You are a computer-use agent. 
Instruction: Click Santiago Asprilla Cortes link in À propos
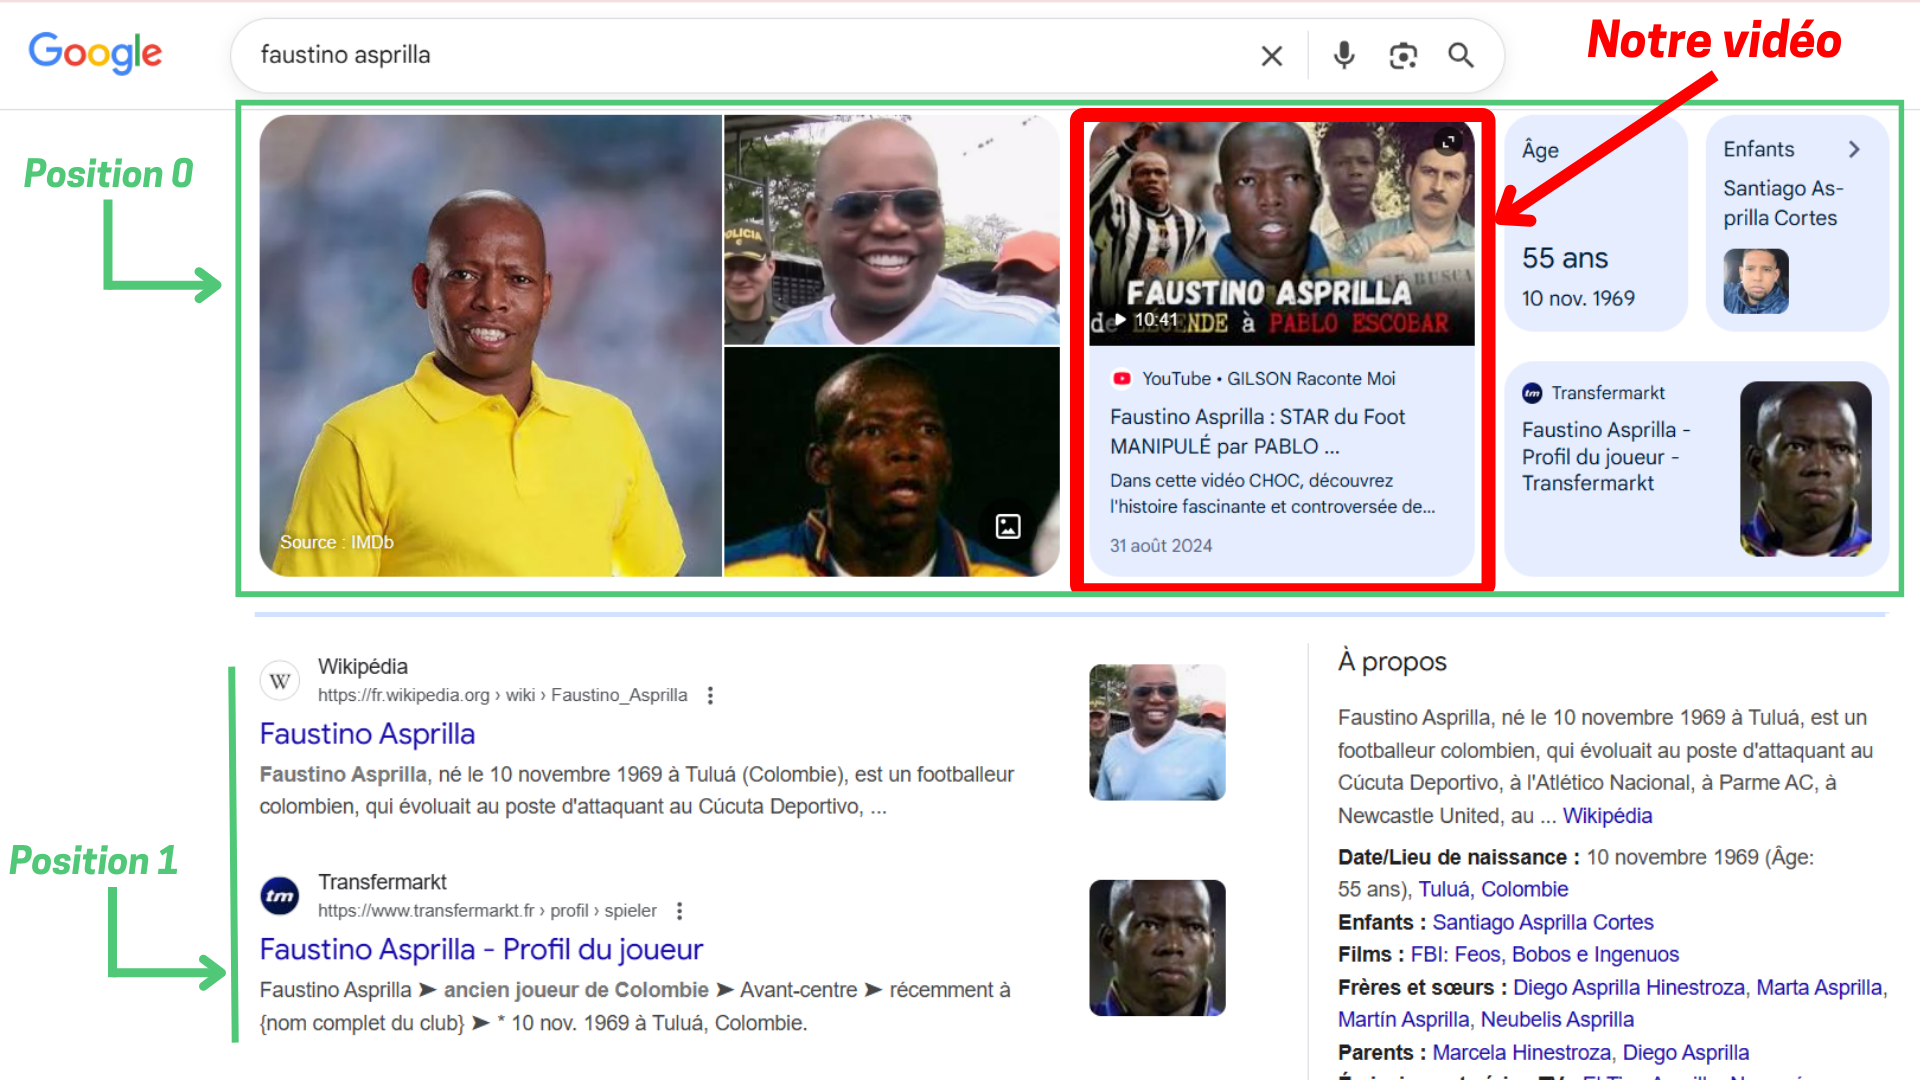coord(1542,922)
